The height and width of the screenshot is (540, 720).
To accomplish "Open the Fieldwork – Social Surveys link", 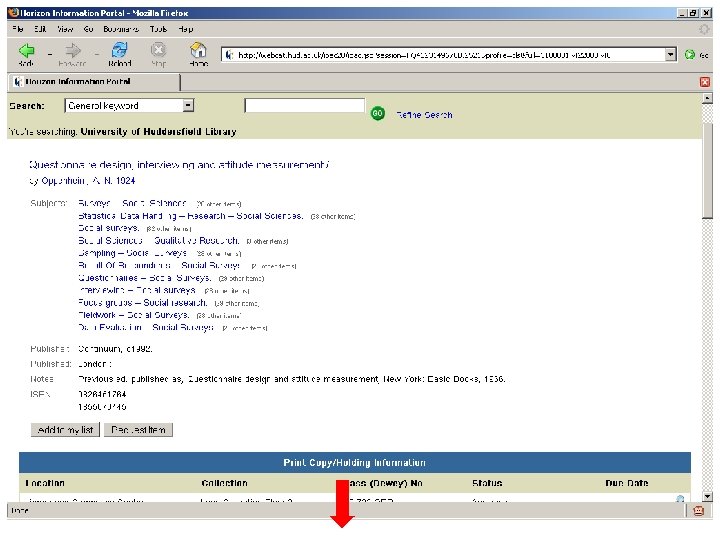I will [x=134, y=315].
